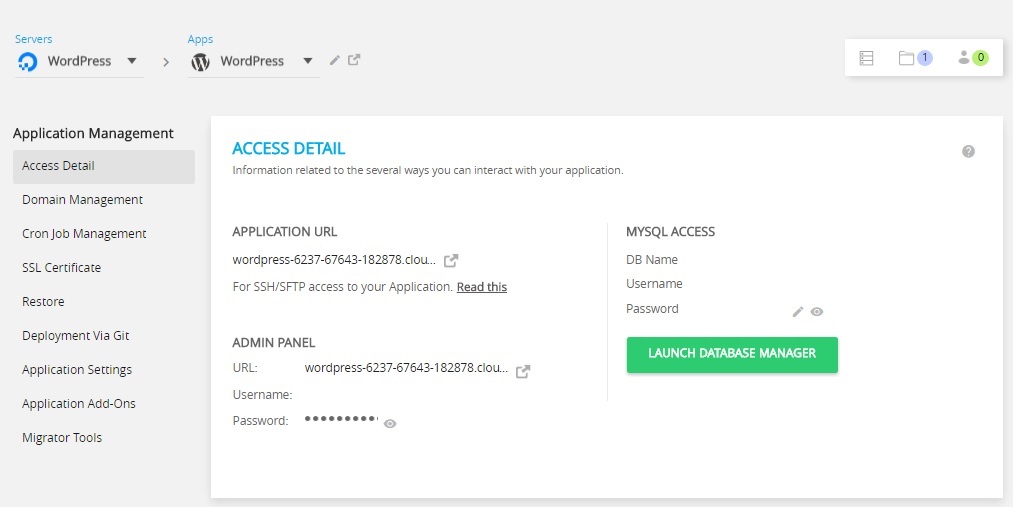Click the servers list icon in top-right panel
Screen dimensions: 1013x507
click(866, 58)
